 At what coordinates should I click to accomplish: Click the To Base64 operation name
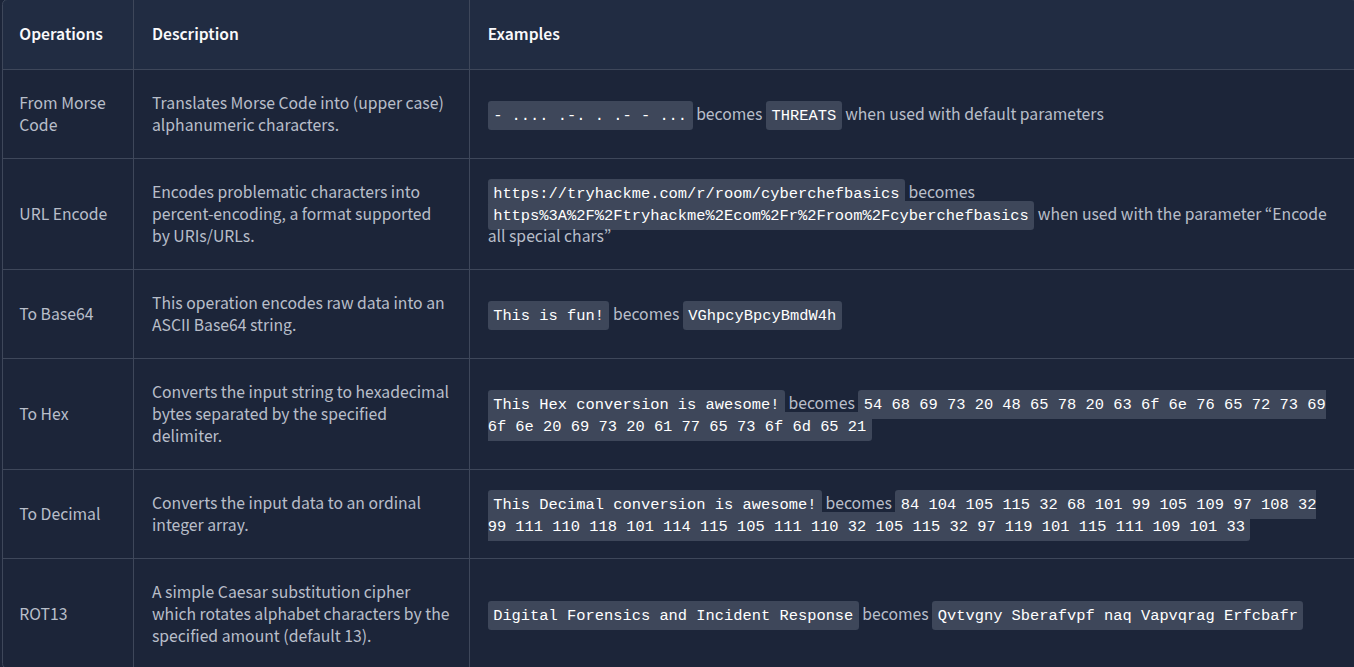57,314
